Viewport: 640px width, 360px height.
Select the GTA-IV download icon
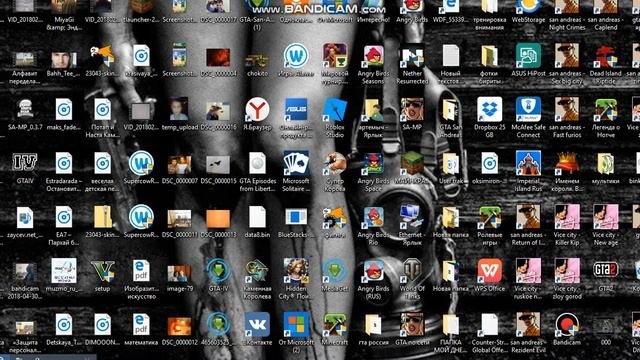click(218, 271)
